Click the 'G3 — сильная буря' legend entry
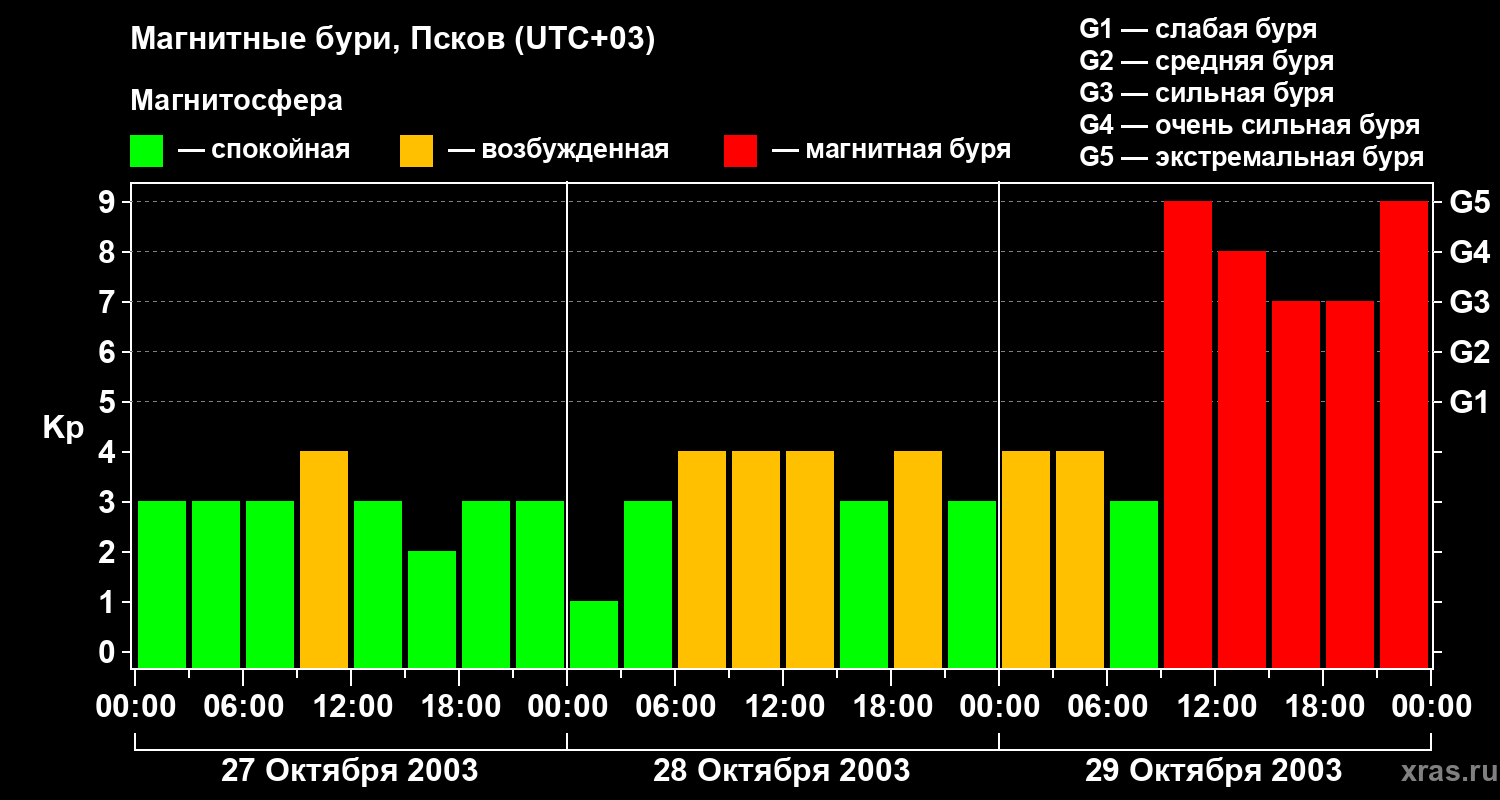Image resolution: width=1500 pixels, height=800 pixels. click(1206, 93)
